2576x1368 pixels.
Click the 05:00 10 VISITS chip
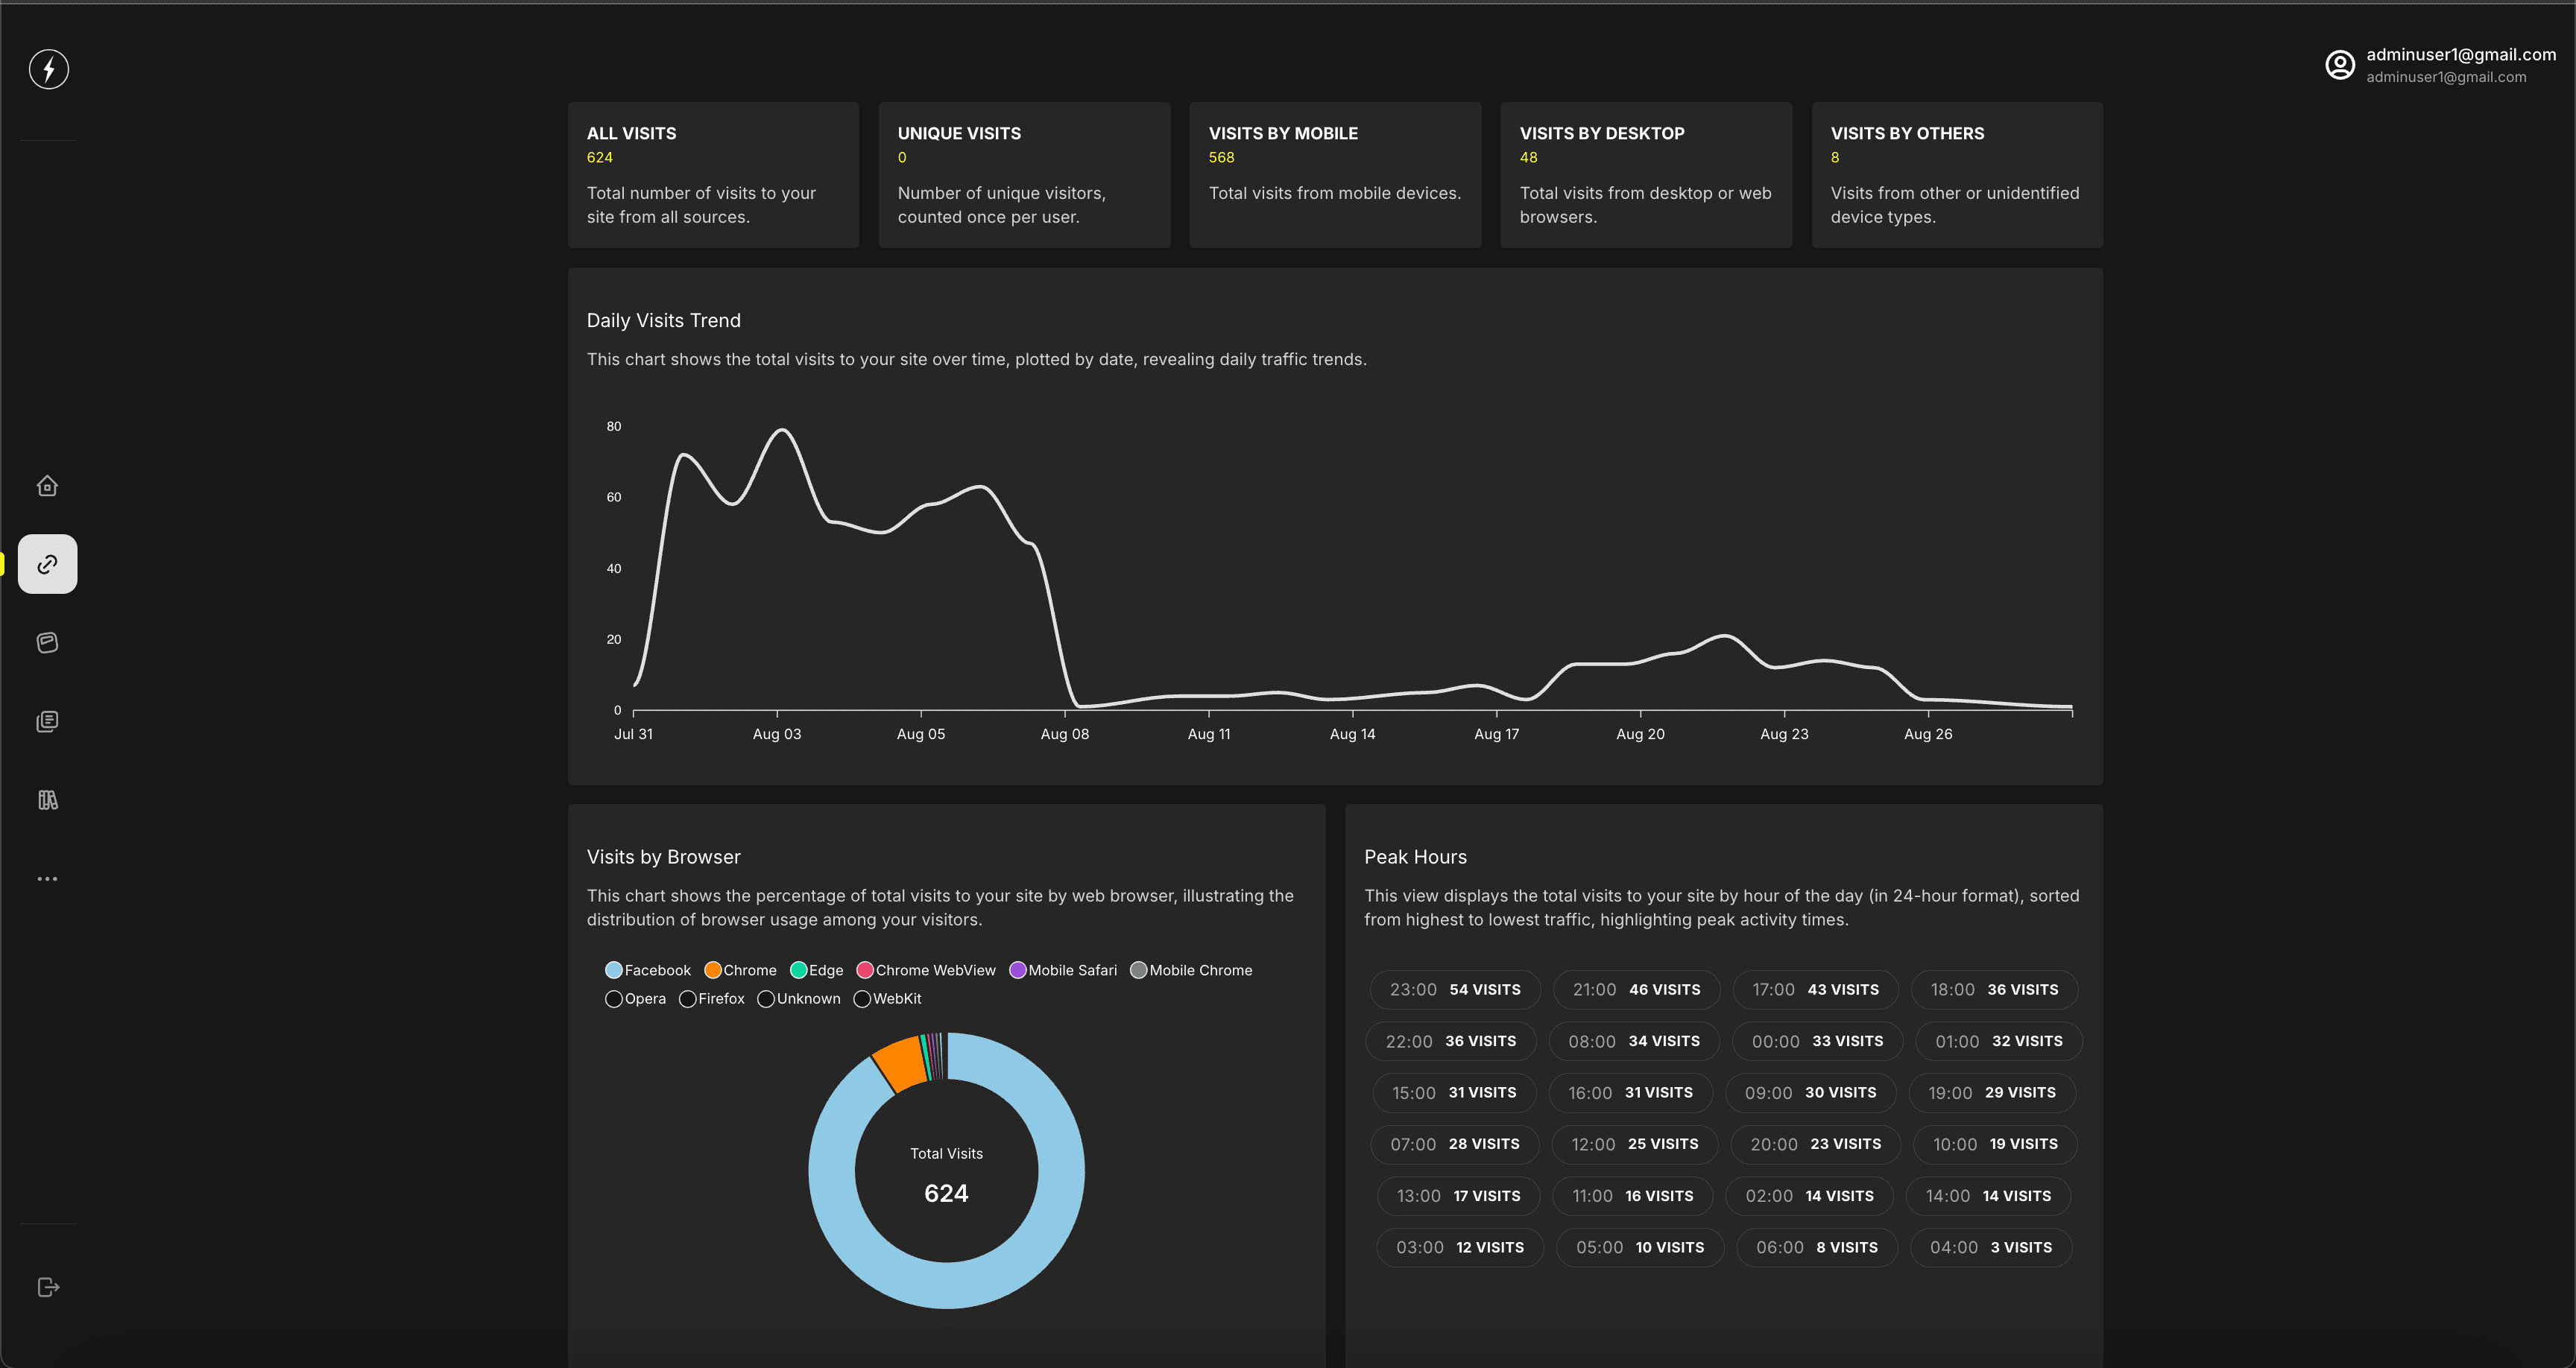[x=1640, y=1248]
